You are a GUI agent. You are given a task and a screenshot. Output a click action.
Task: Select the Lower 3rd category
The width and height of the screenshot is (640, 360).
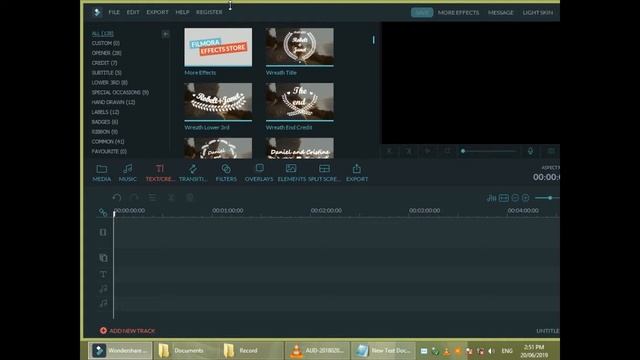coord(109,82)
